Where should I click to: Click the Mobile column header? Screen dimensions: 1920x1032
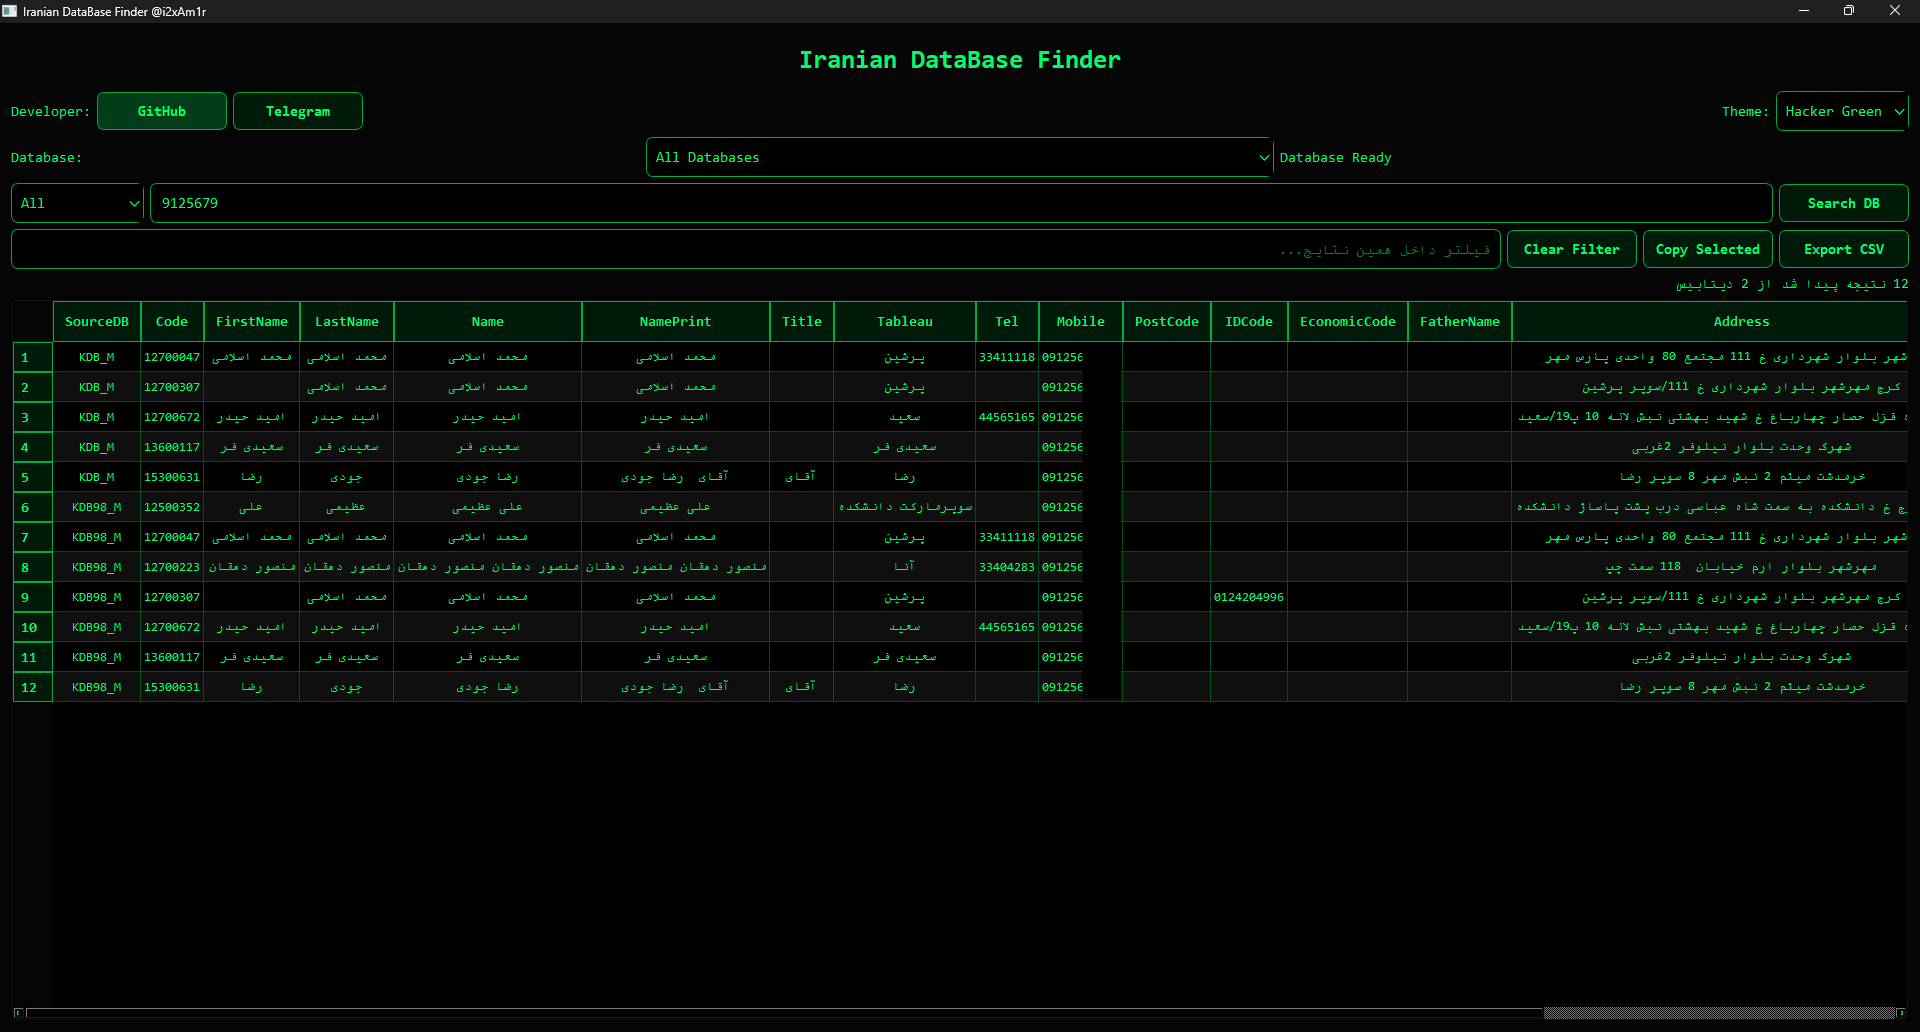point(1081,321)
